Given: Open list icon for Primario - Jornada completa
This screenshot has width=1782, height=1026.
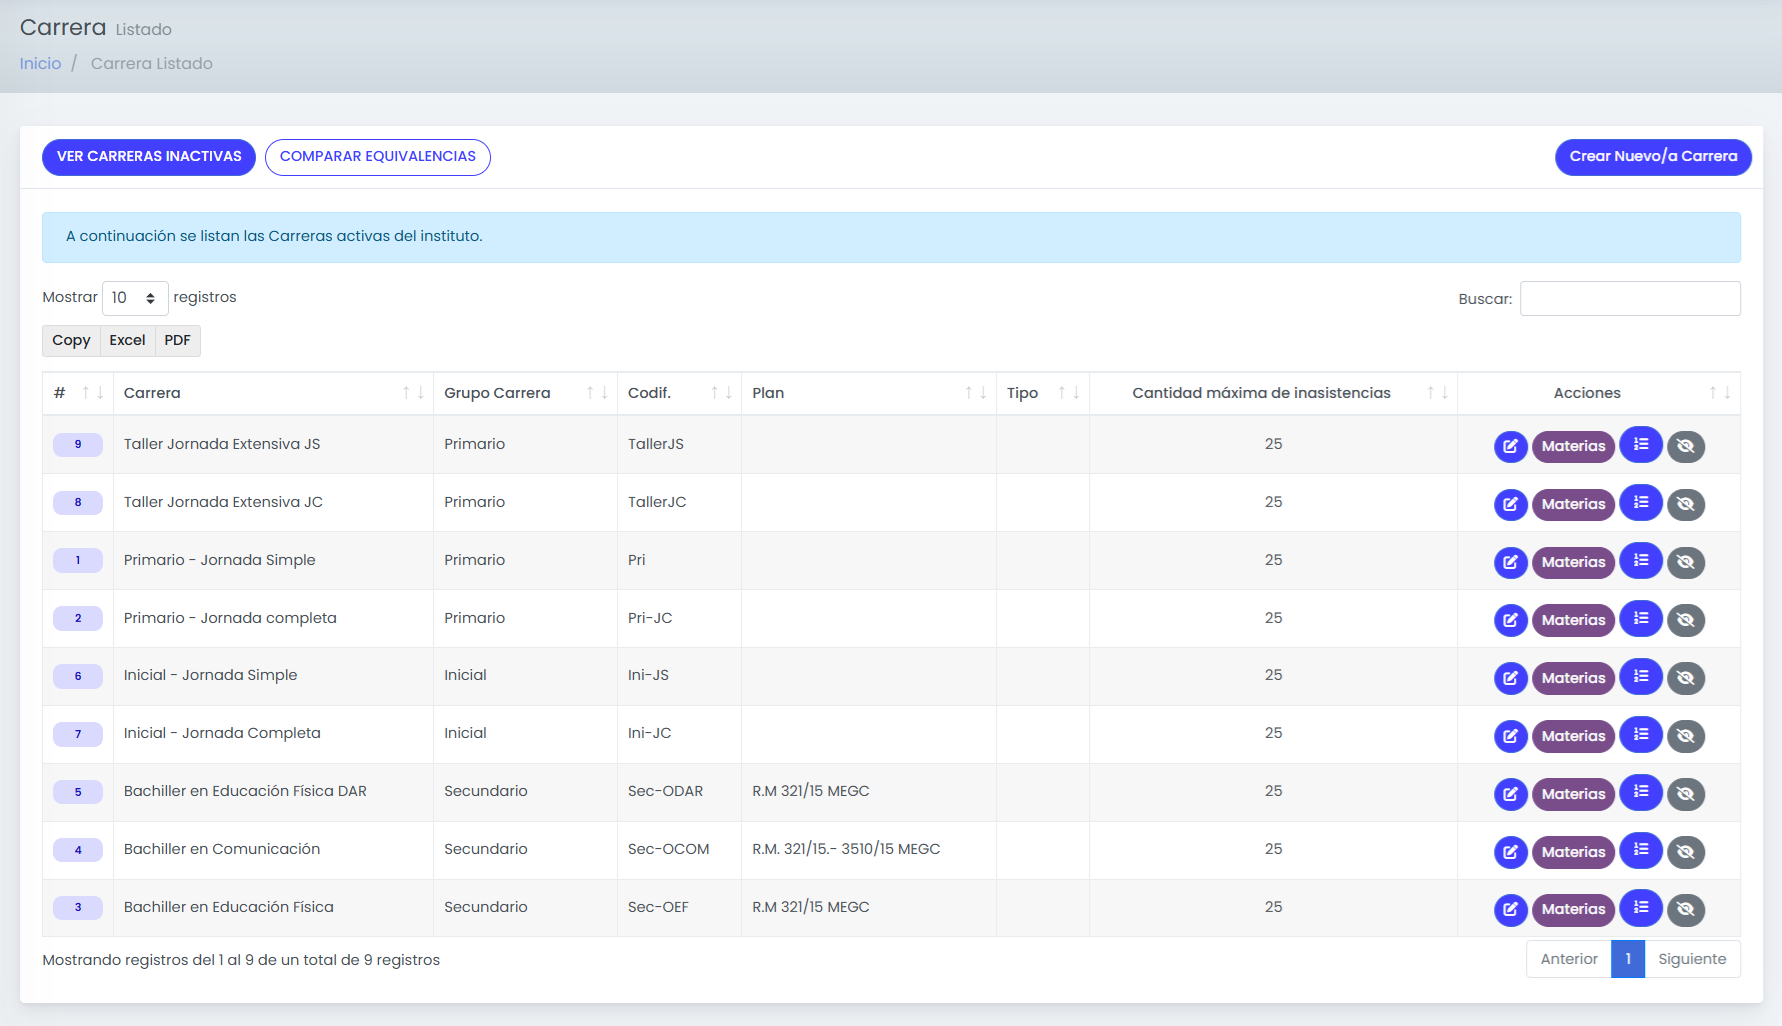Looking at the screenshot, I should click(x=1641, y=618).
